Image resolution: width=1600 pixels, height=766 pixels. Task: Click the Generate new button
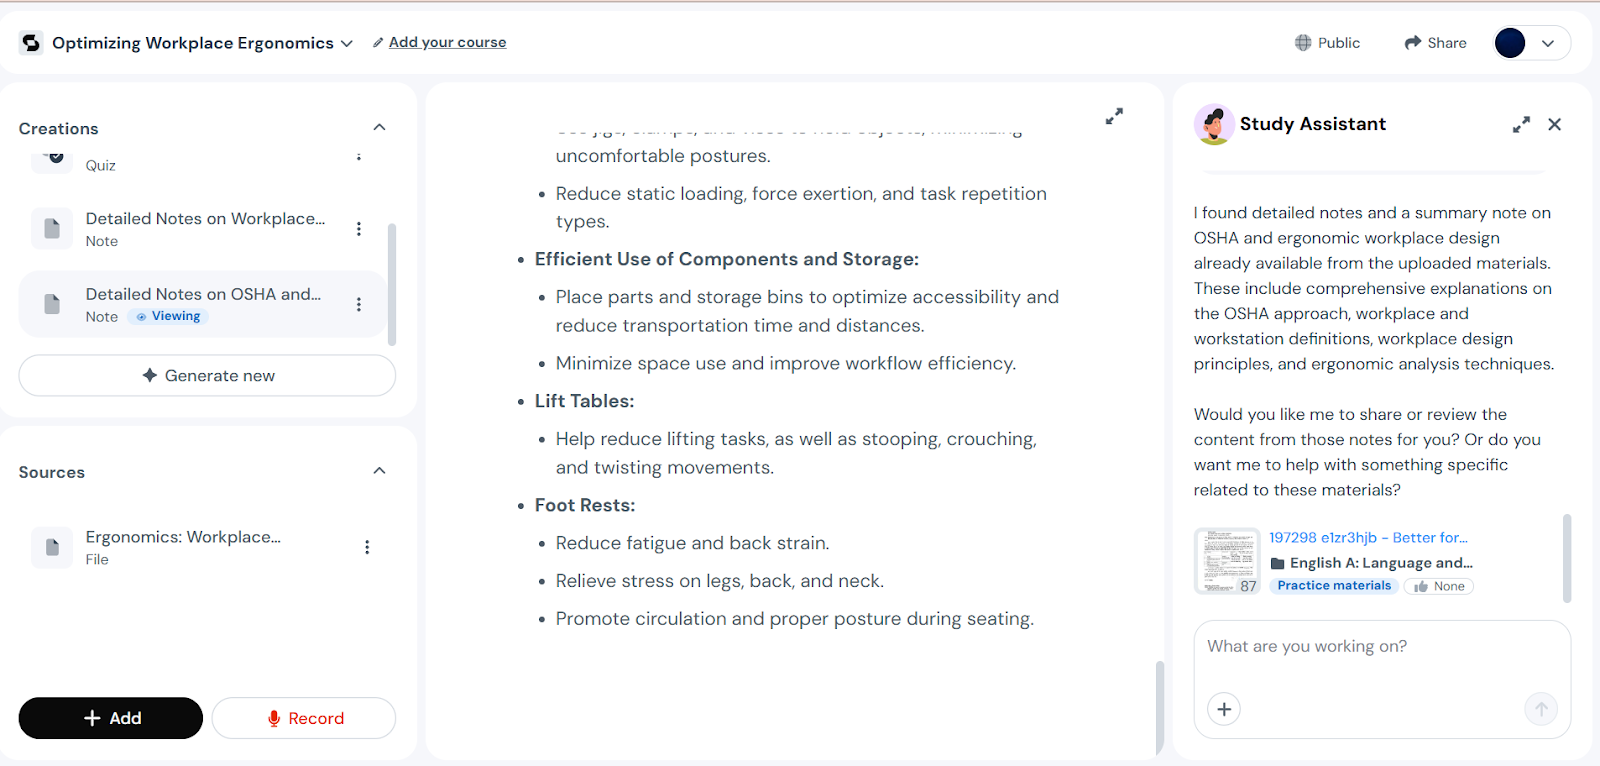[207, 376]
